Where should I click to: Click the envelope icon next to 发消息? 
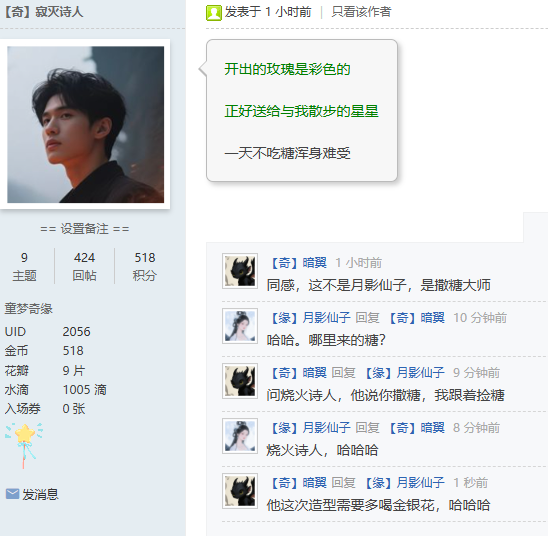point(12,494)
